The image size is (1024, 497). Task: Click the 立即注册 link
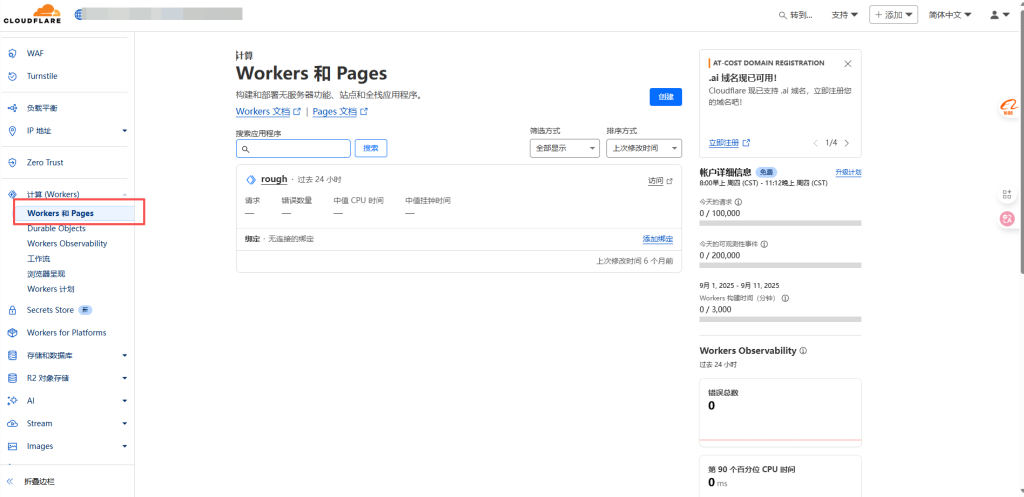click(x=729, y=143)
